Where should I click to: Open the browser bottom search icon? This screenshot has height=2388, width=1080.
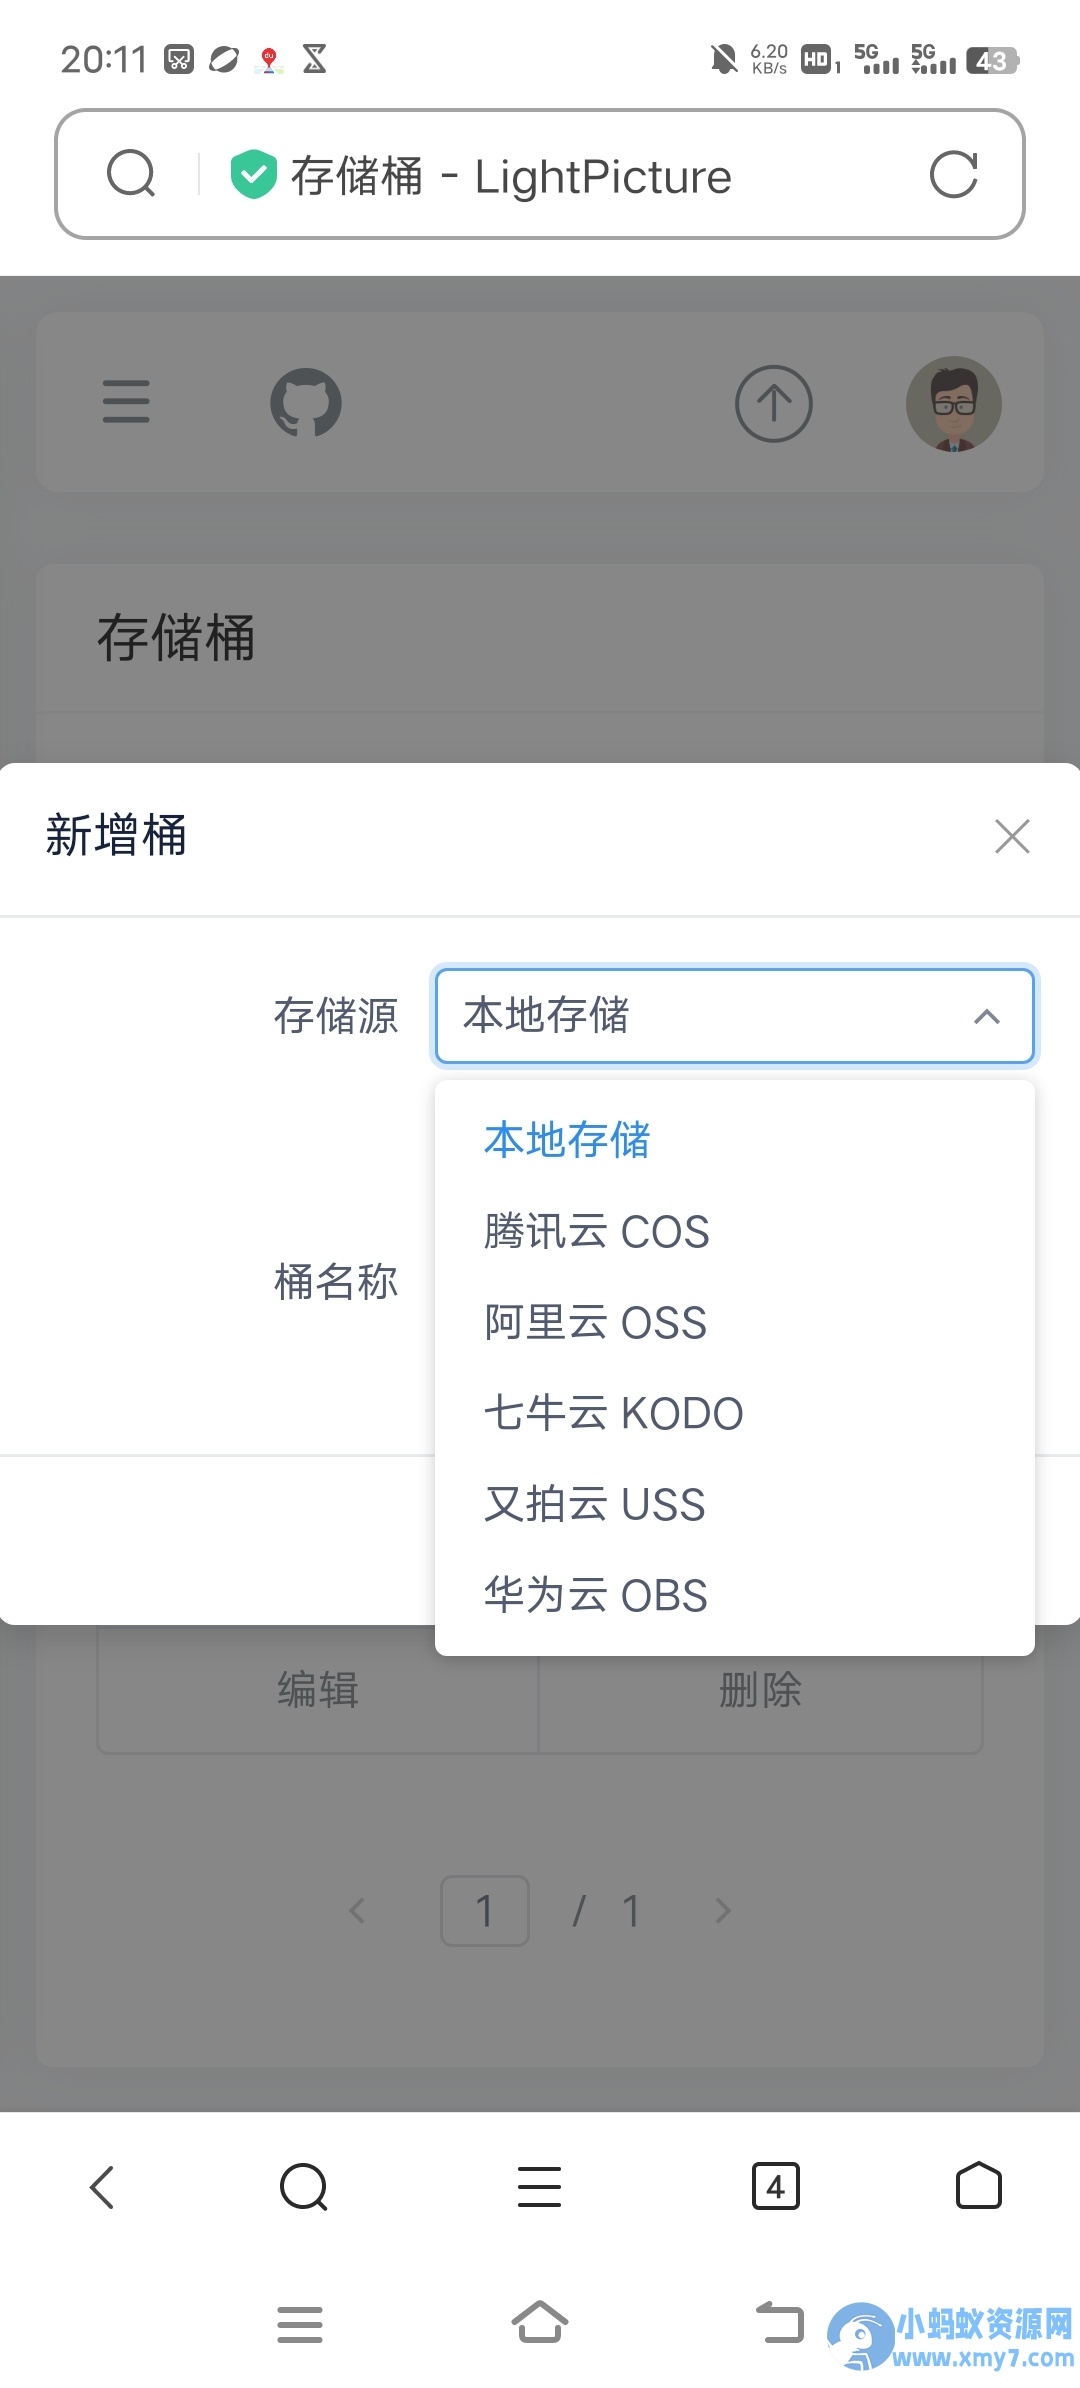[304, 2187]
